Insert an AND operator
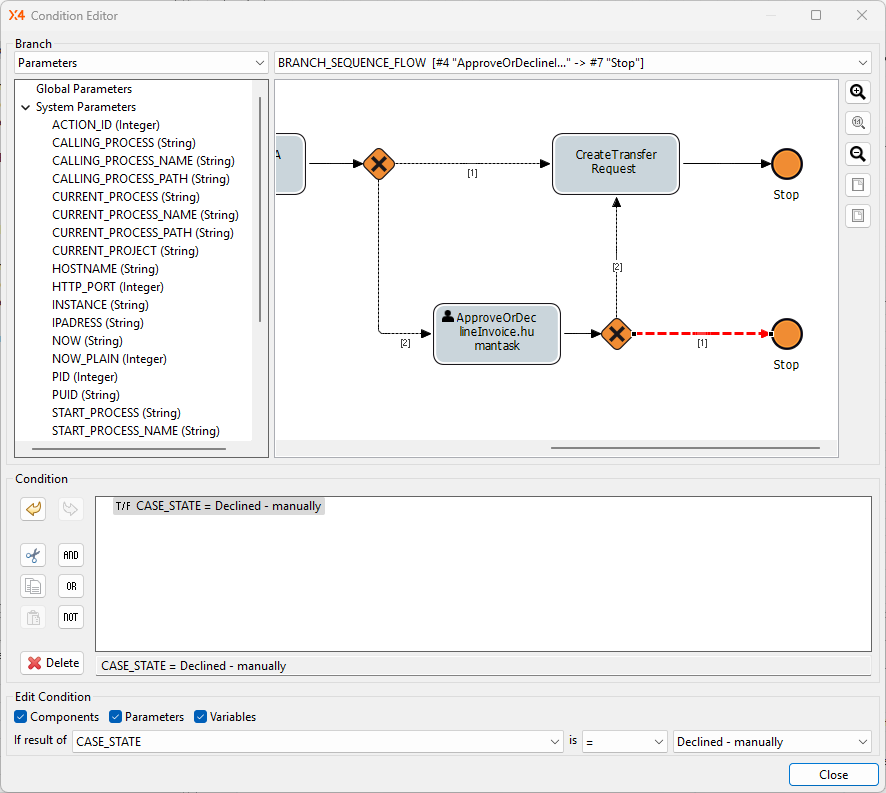The height and width of the screenshot is (793, 886). (x=70, y=555)
